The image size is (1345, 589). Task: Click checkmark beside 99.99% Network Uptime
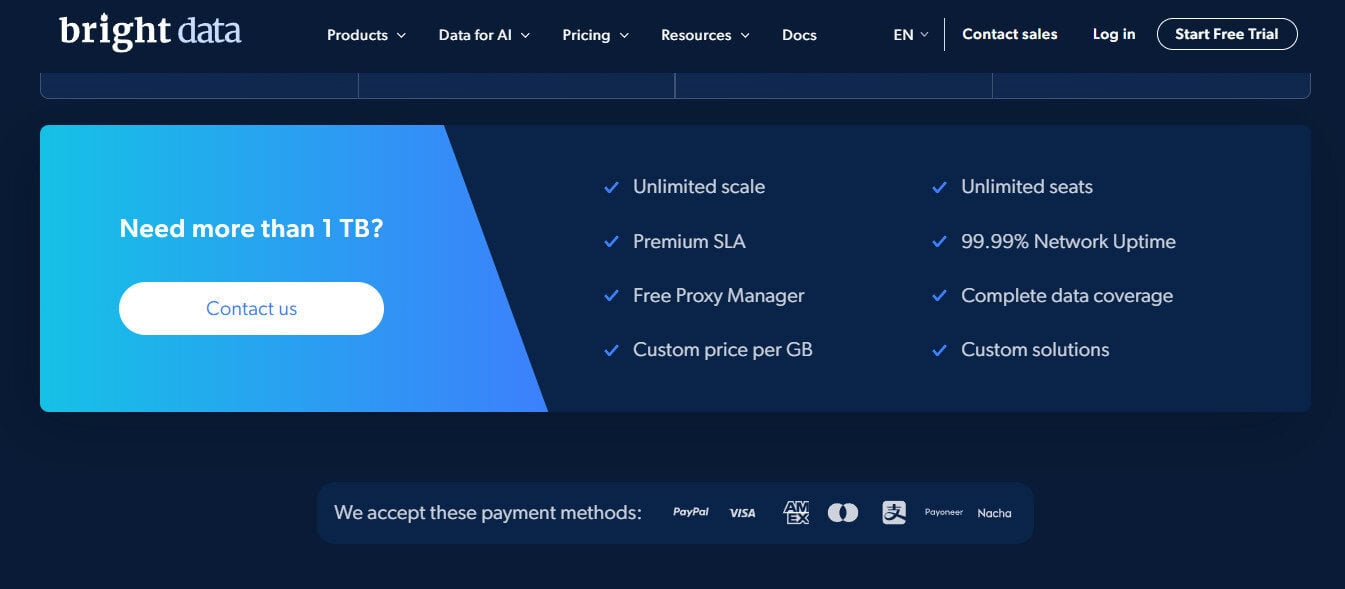click(x=939, y=242)
